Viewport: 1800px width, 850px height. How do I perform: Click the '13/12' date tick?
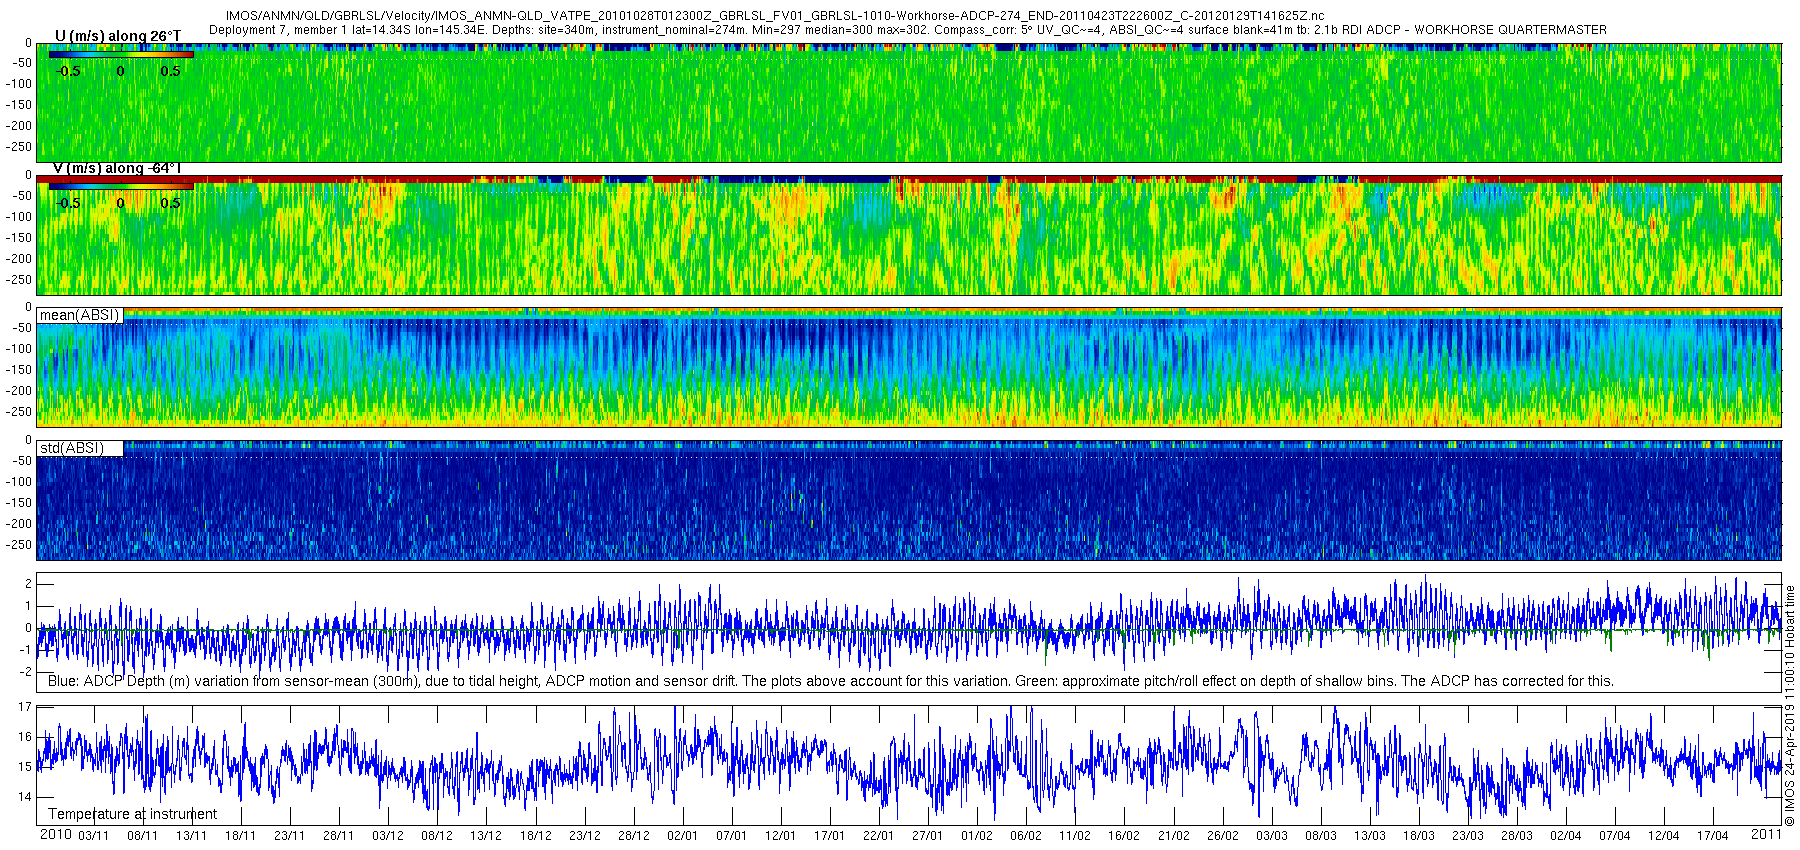tap(486, 836)
